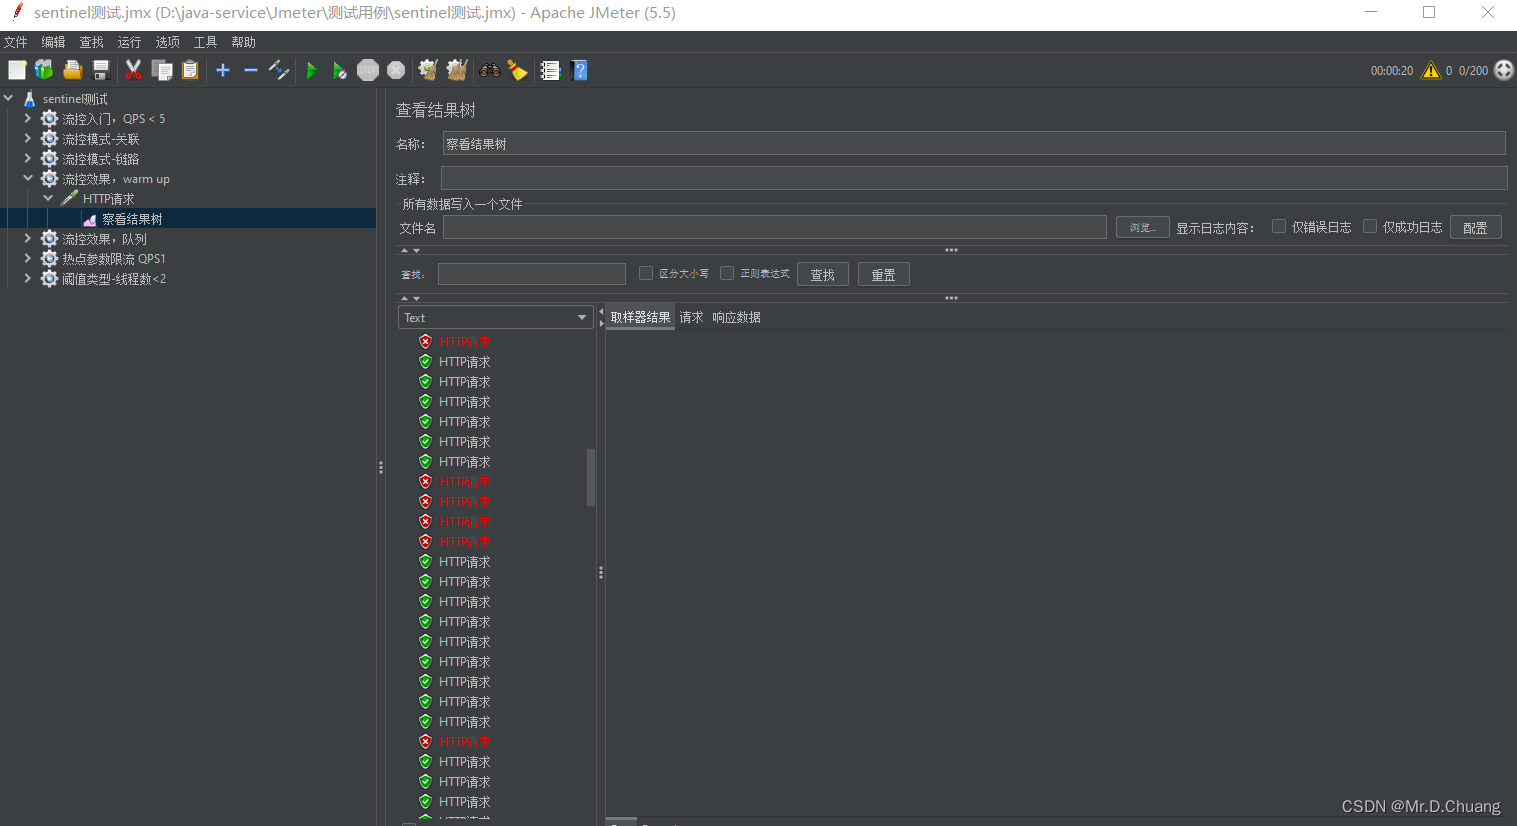Screen dimensions: 1517x826
Task: Click the 浏览 browse button
Action: pyautogui.click(x=1143, y=227)
